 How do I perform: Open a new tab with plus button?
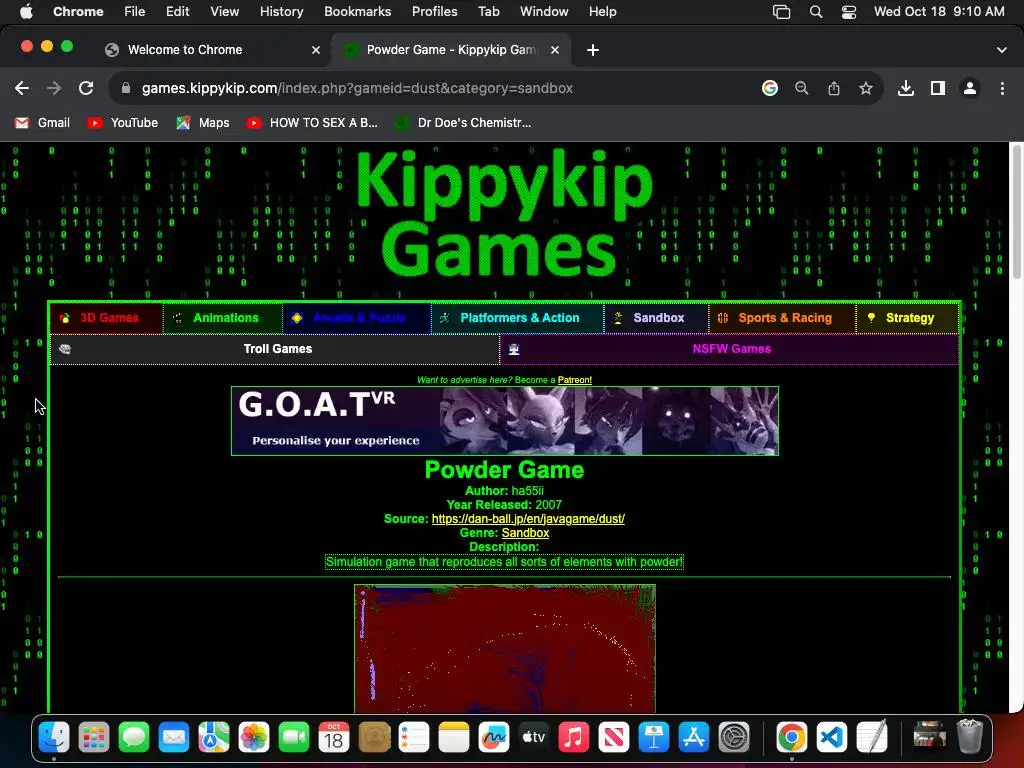(593, 50)
